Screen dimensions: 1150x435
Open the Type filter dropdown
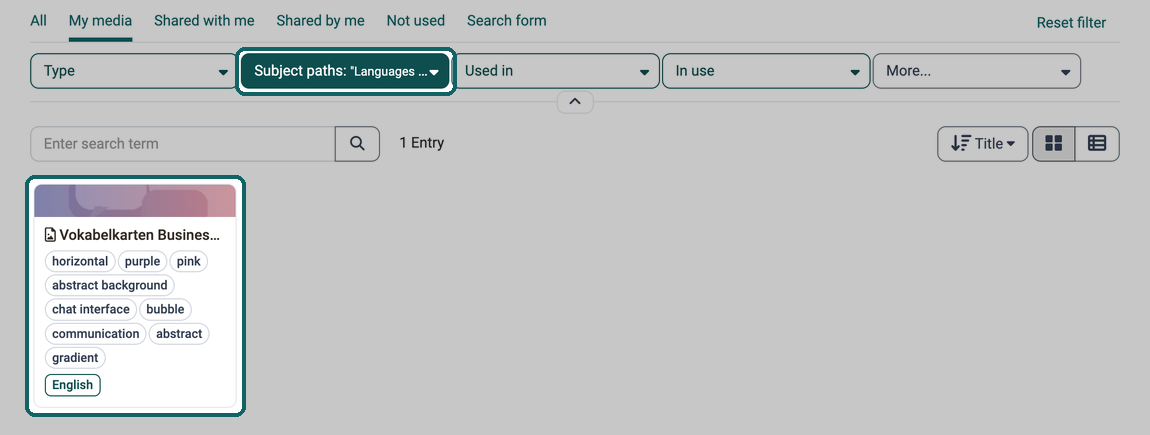(133, 71)
